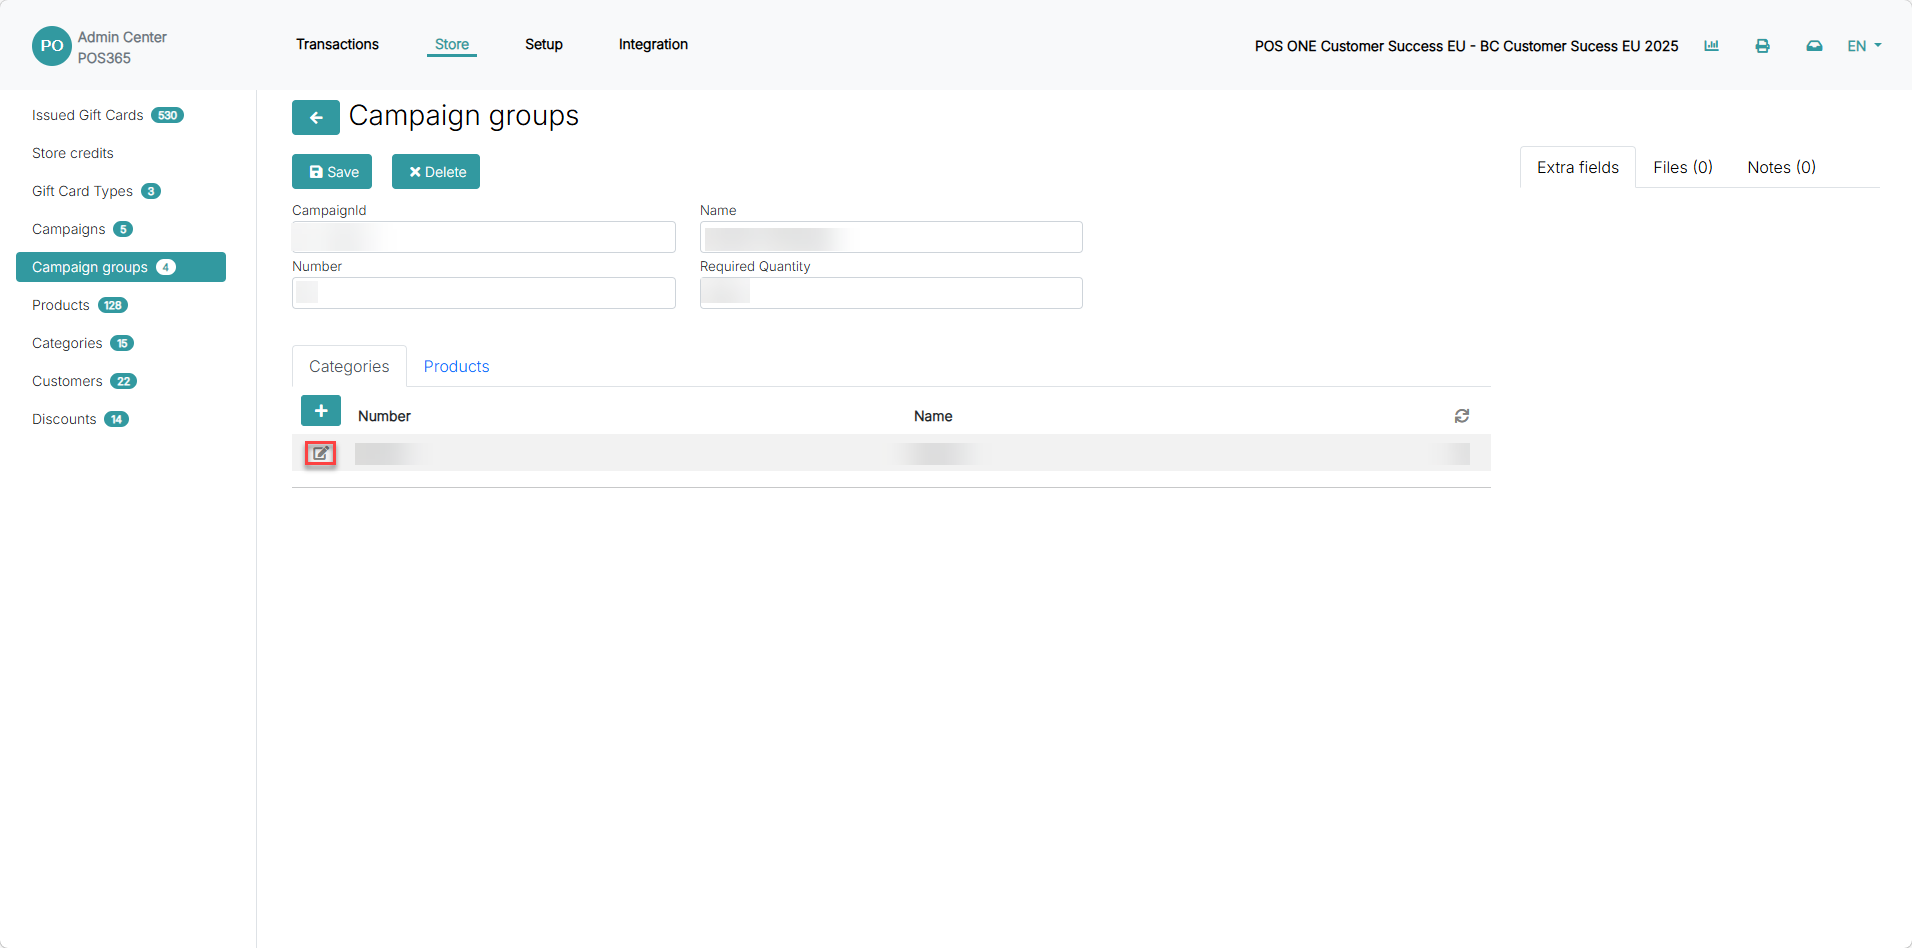Open the Setup menu
This screenshot has height=948, width=1912.
point(544,44)
